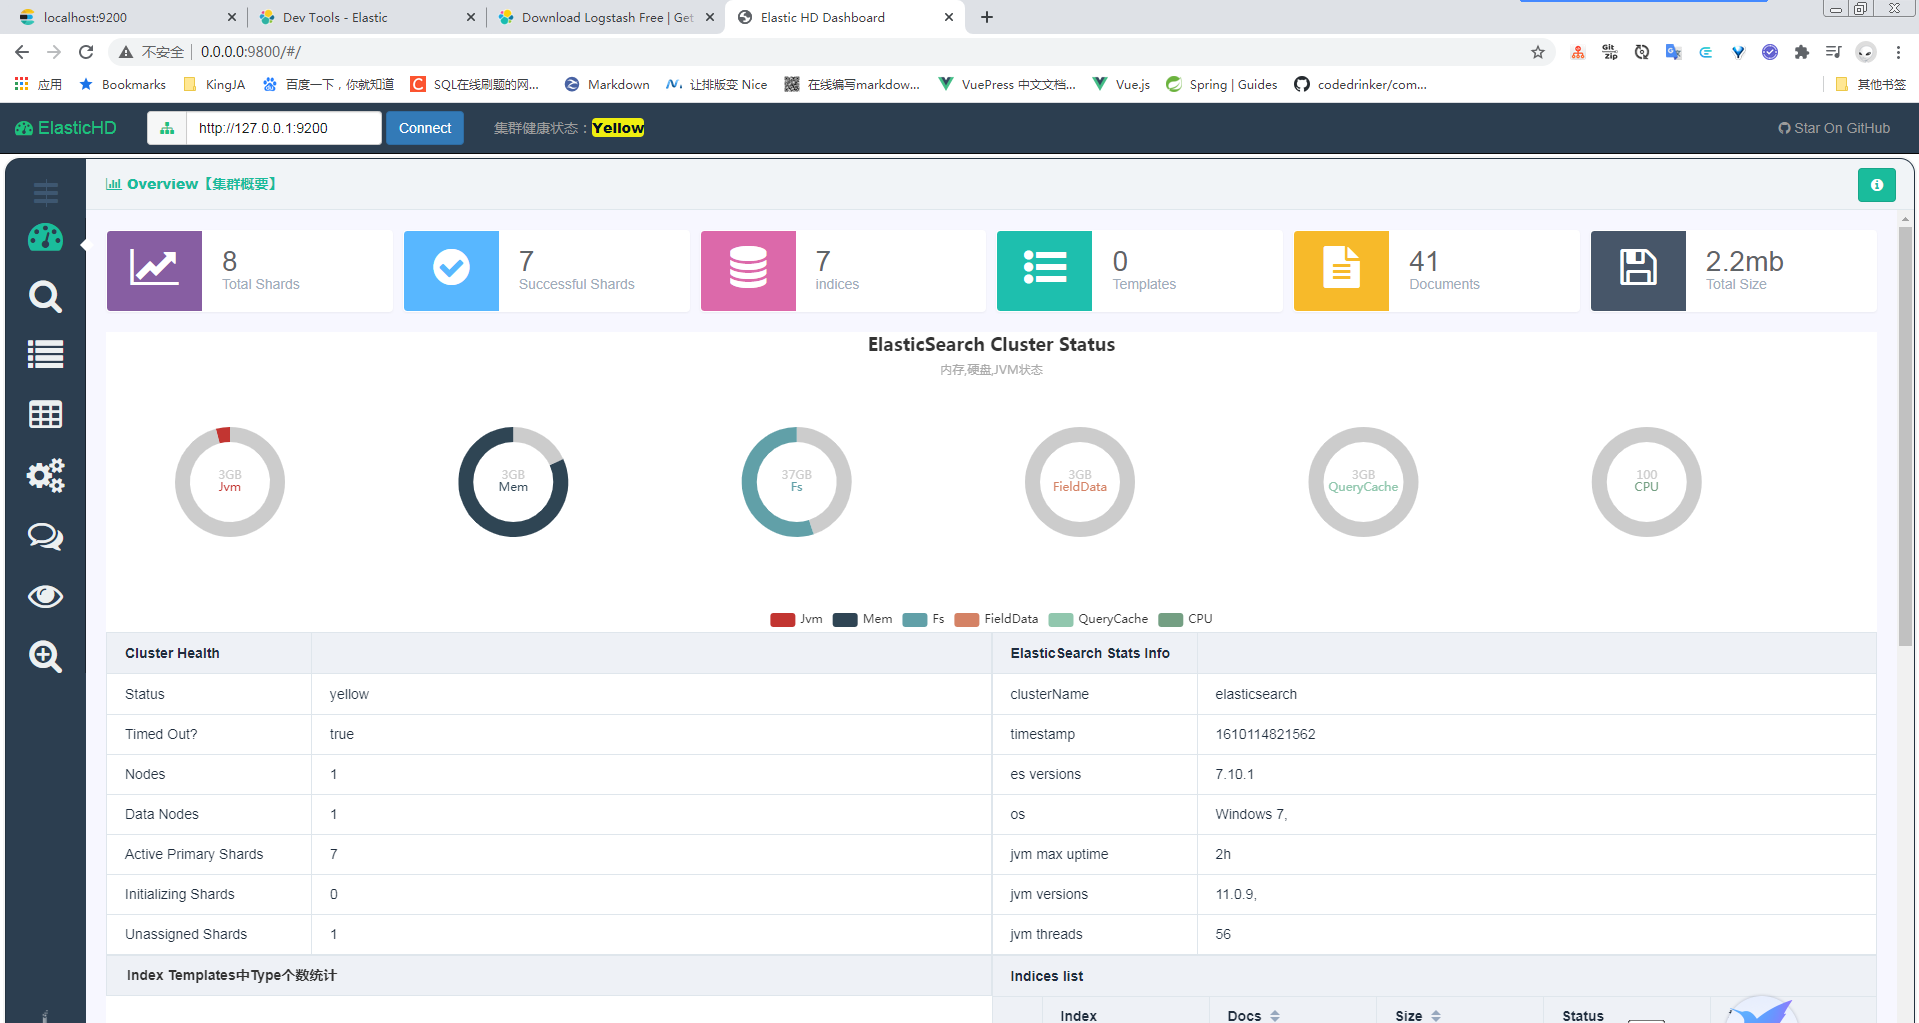Select the eye monitor sidebar icon
The width and height of the screenshot is (1919, 1023).
[x=45, y=597]
